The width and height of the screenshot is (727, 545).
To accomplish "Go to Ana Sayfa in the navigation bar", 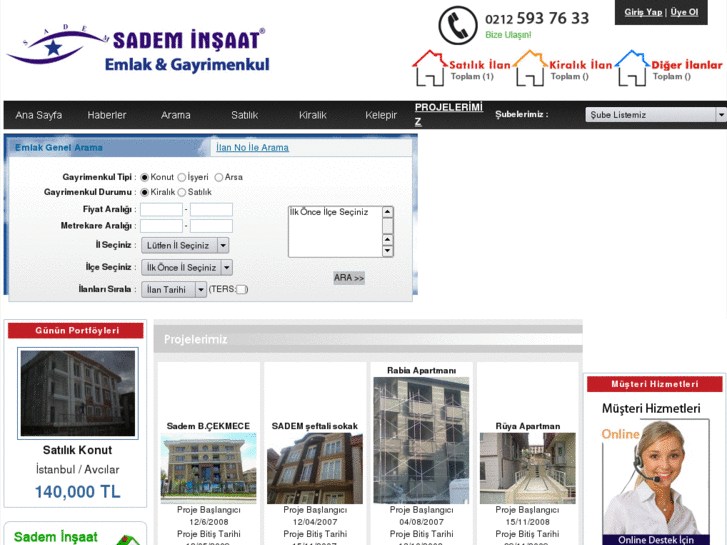I will tap(38, 115).
